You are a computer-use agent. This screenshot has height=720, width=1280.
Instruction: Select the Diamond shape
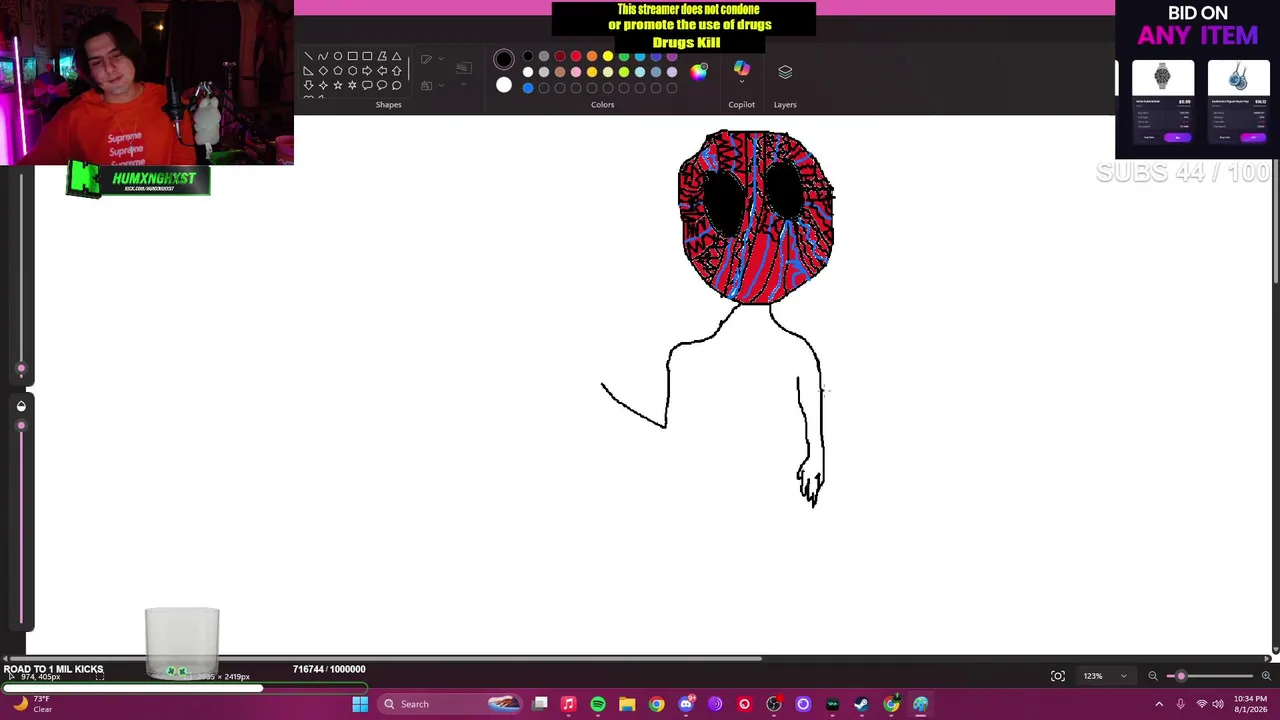(323, 71)
